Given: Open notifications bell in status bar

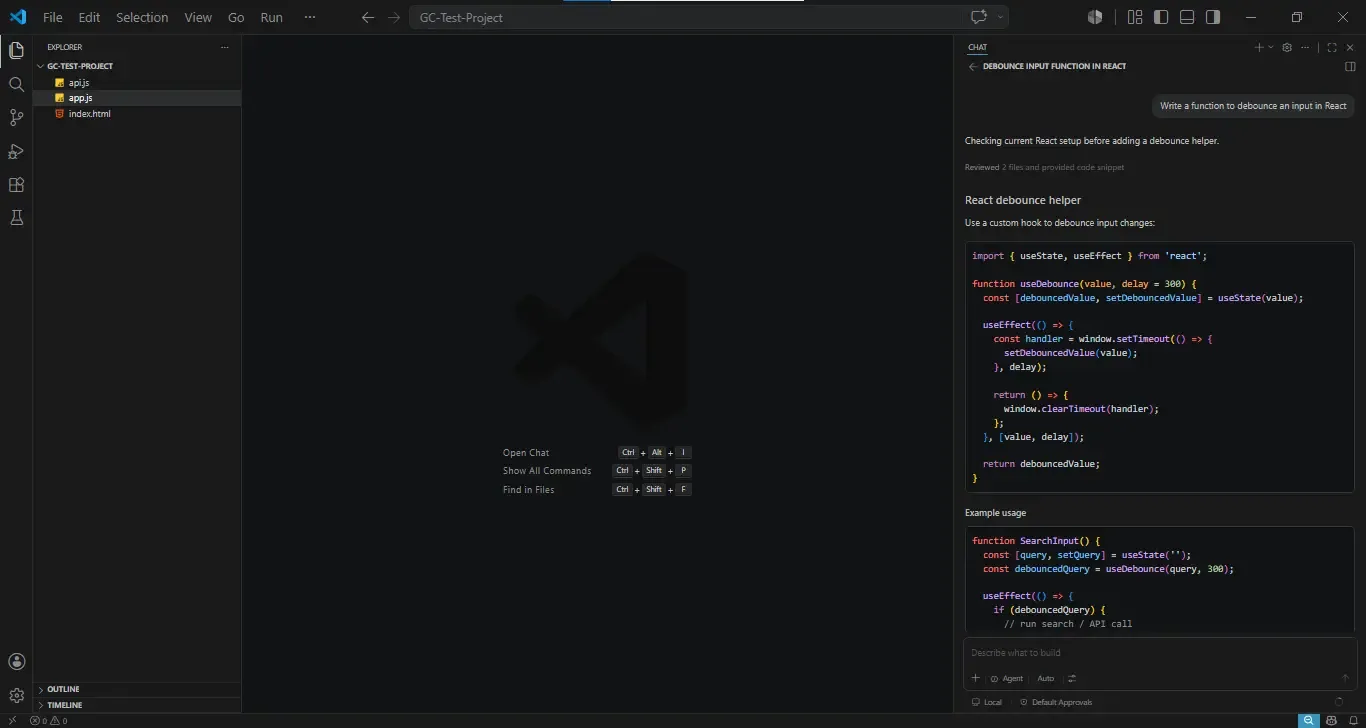Looking at the screenshot, I should (x=1353, y=720).
